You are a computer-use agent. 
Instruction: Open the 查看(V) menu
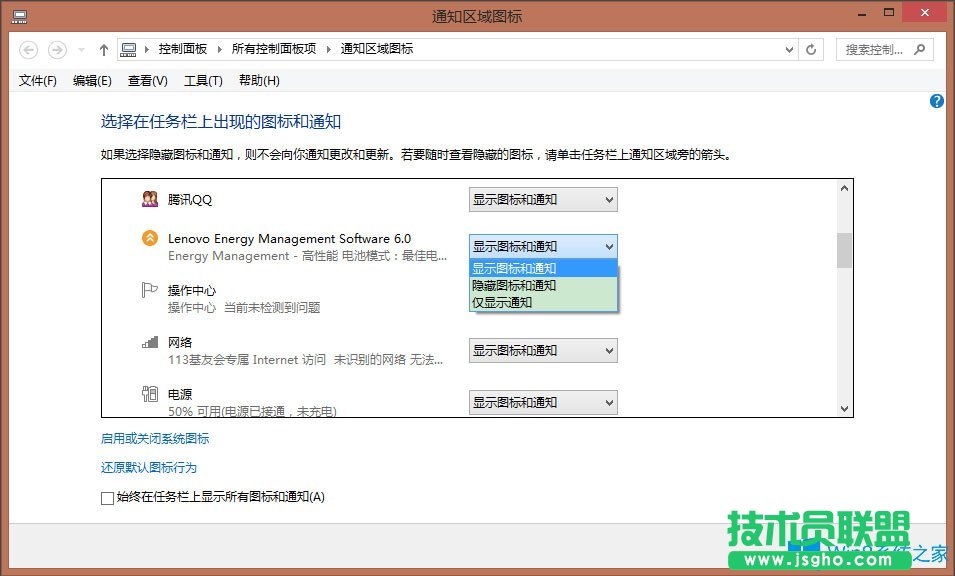(146, 80)
